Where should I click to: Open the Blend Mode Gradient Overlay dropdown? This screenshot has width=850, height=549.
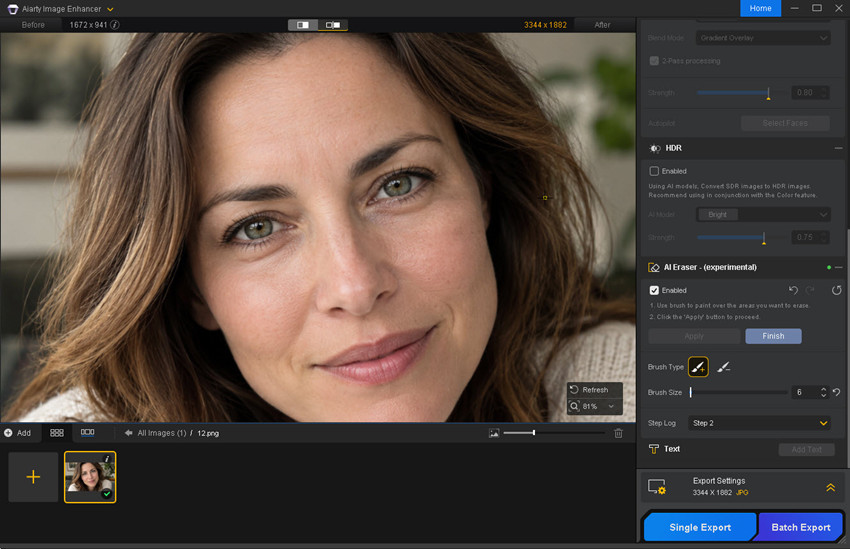pyautogui.click(x=763, y=38)
